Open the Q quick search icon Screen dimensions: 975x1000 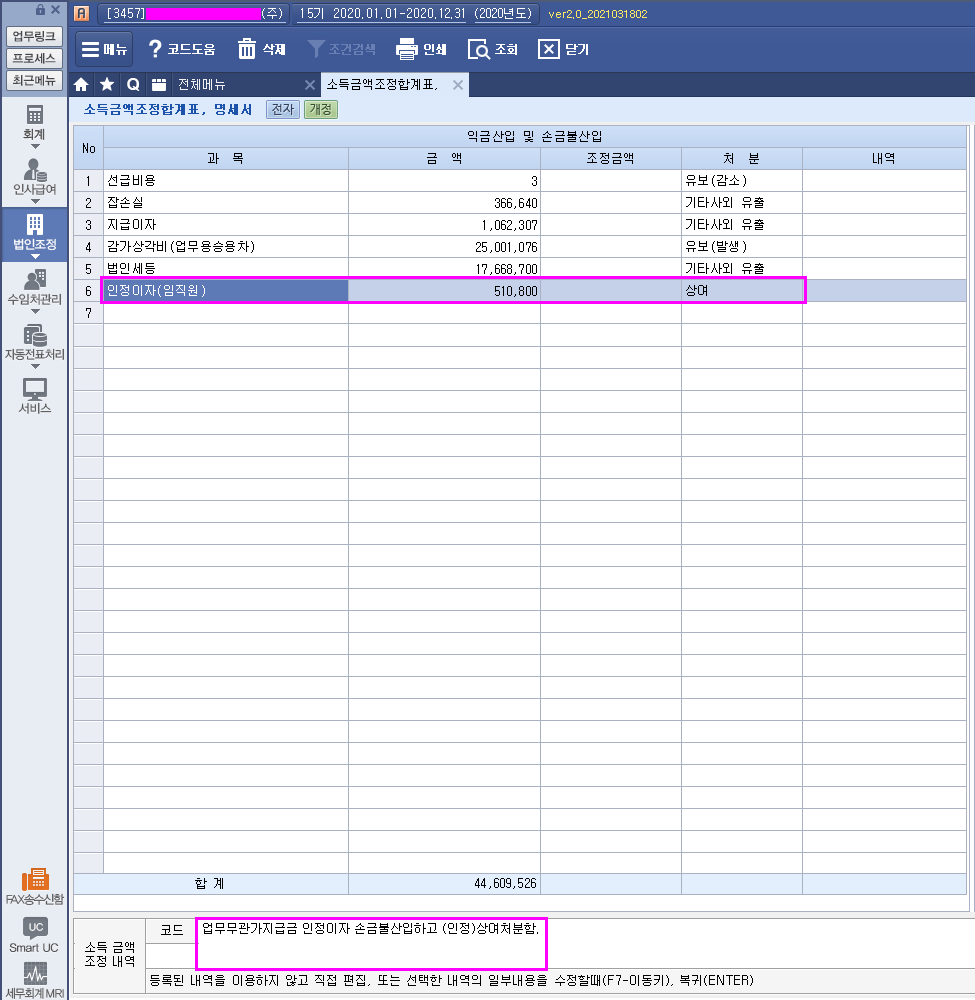click(x=133, y=84)
